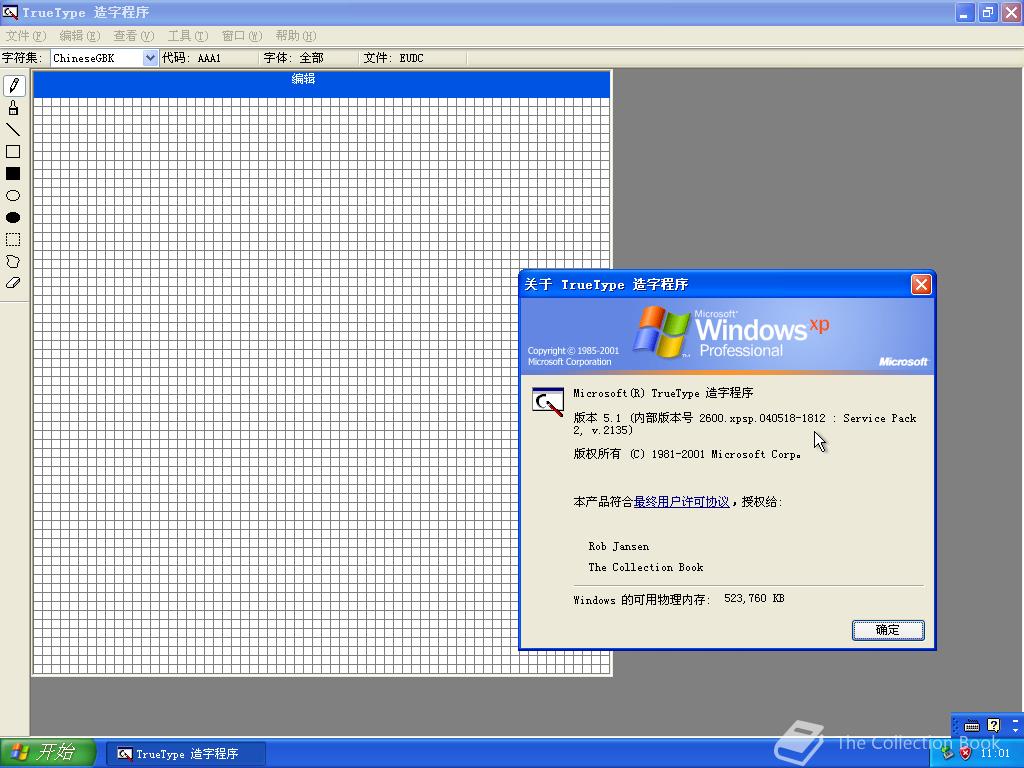Click the 代码: AAA1 field
Viewport: 1024px width, 768px height.
point(208,58)
